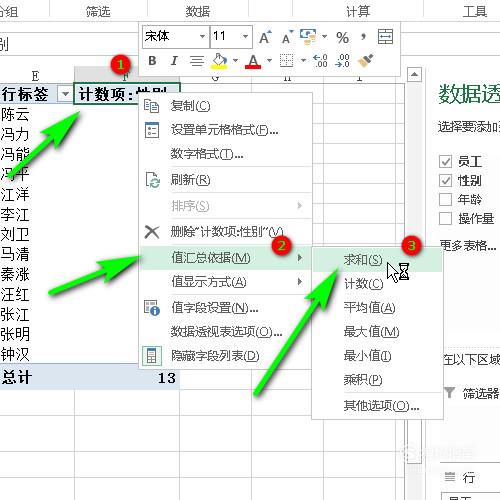This screenshot has width=500, height=500.
Task: Select the 江洋 row label cell
Action: [x=37, y=194]
